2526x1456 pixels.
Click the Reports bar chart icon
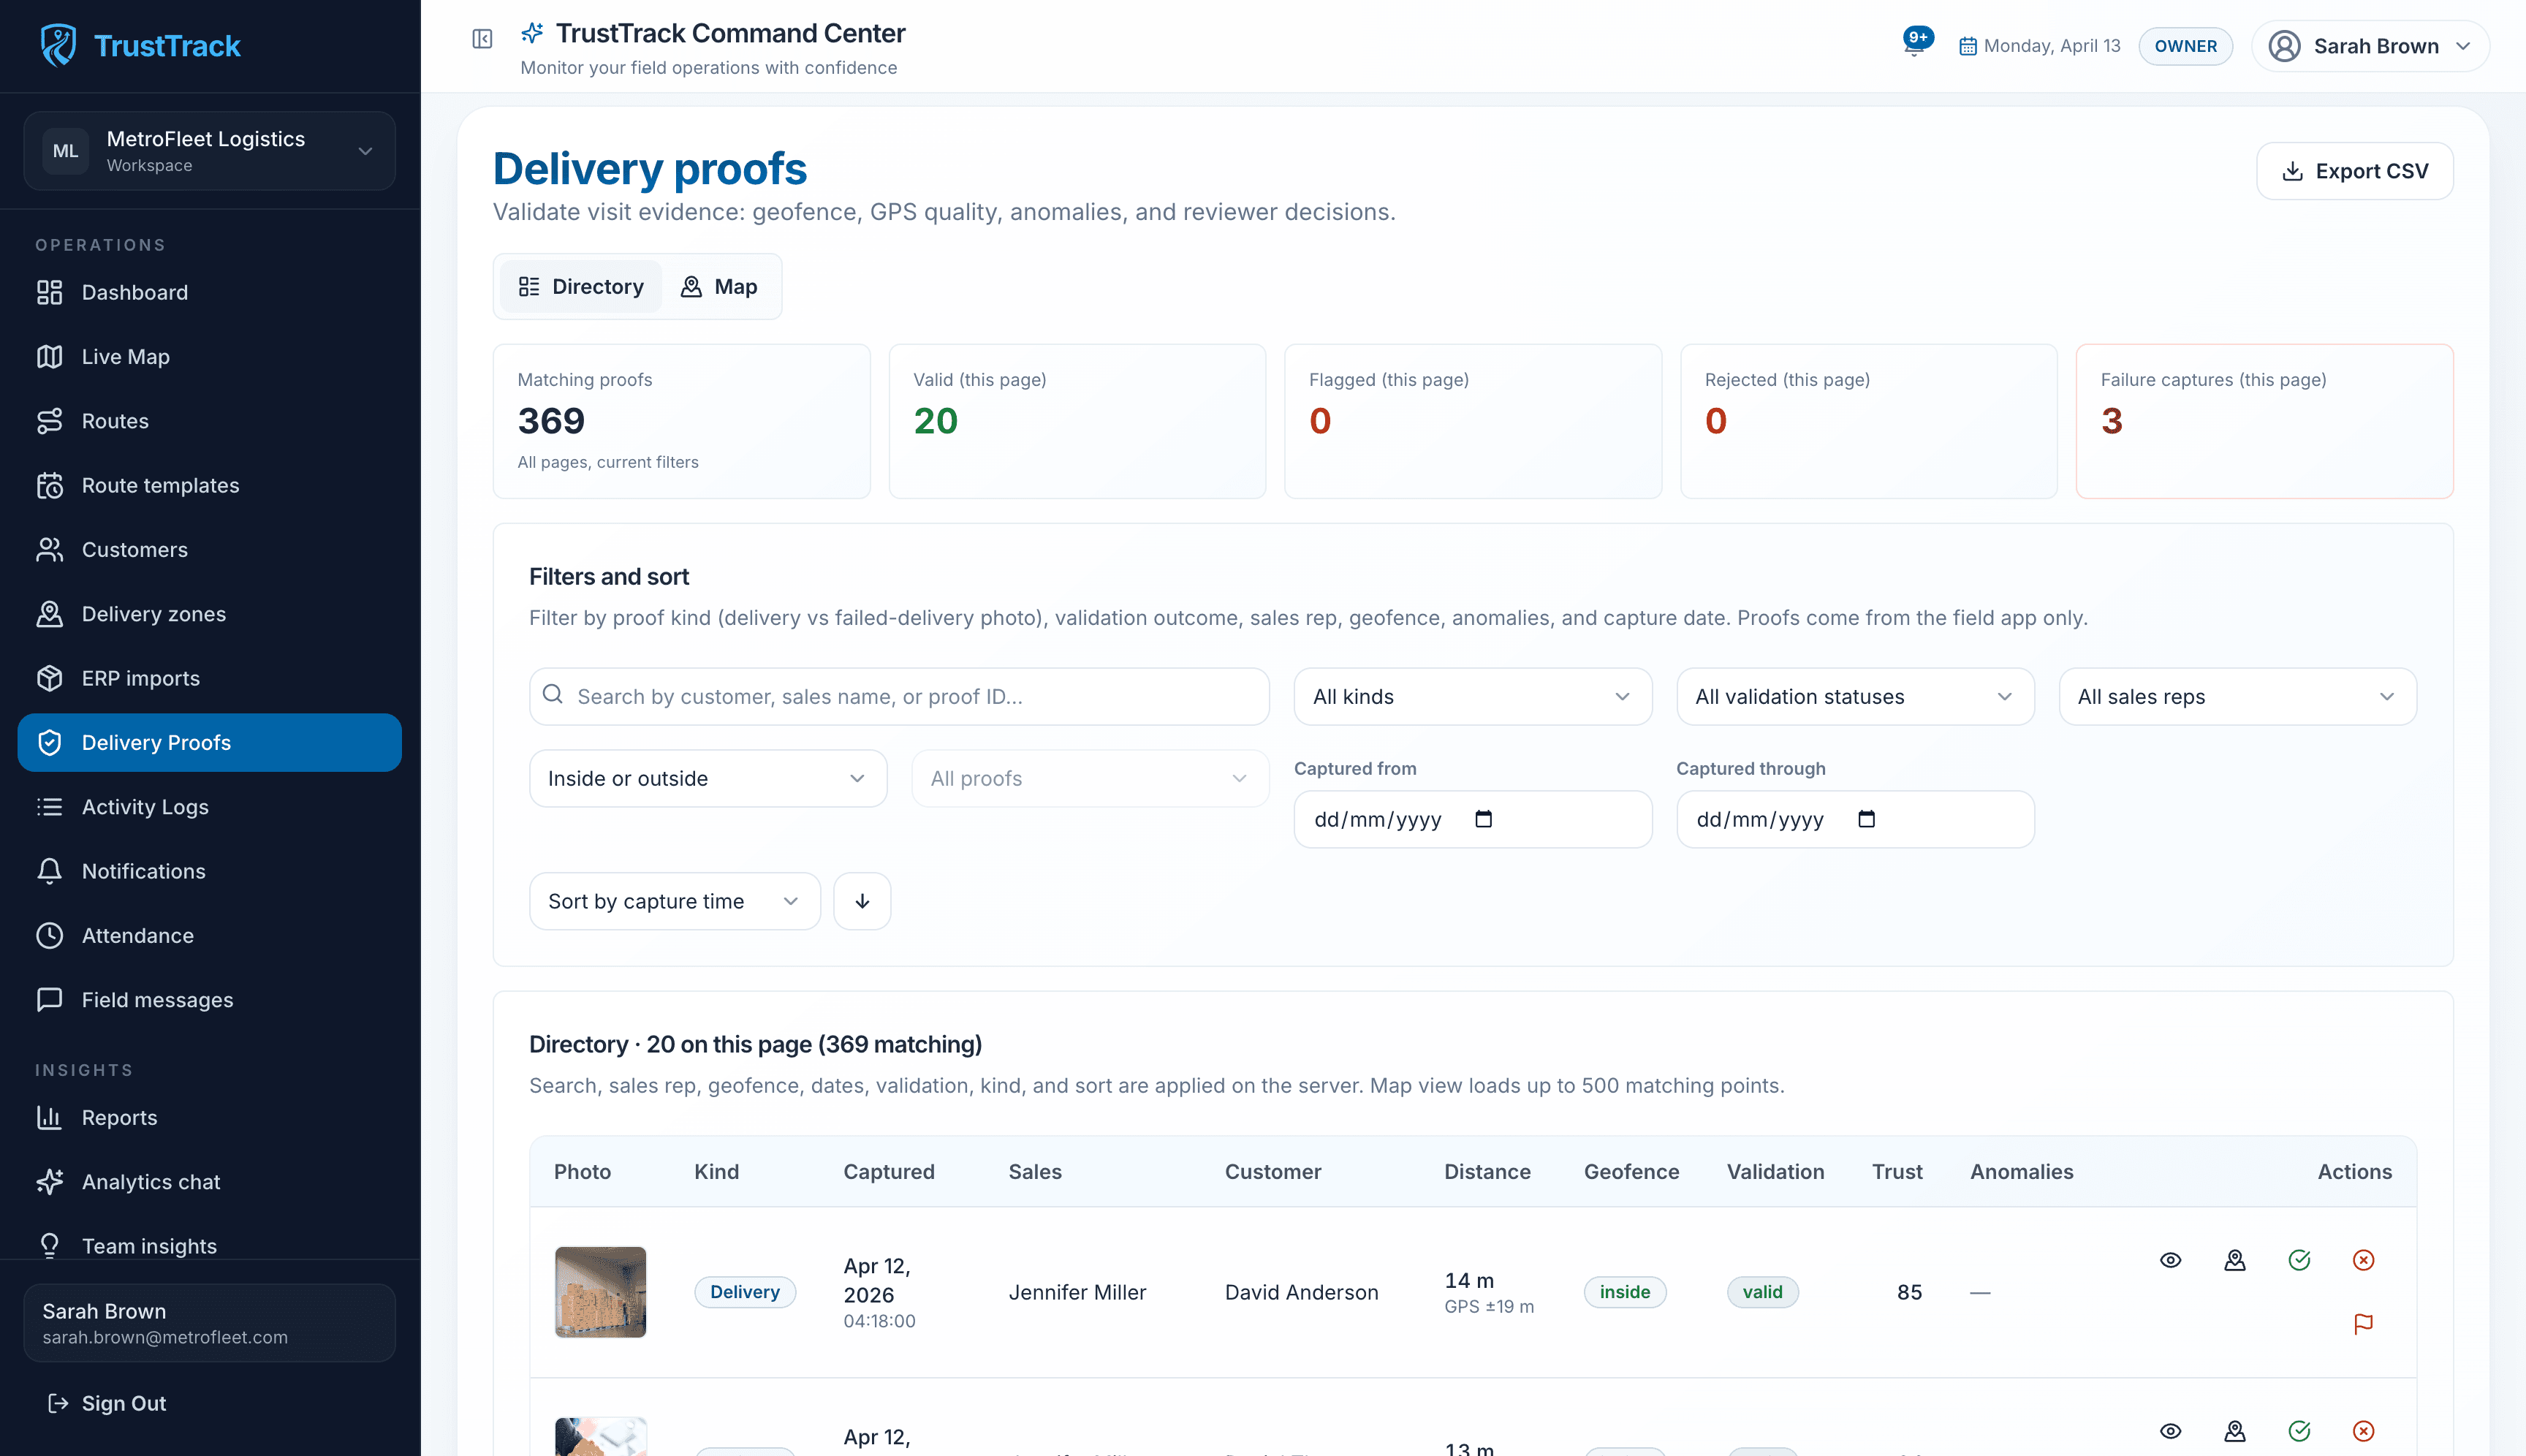click(x=49, y=1117)
